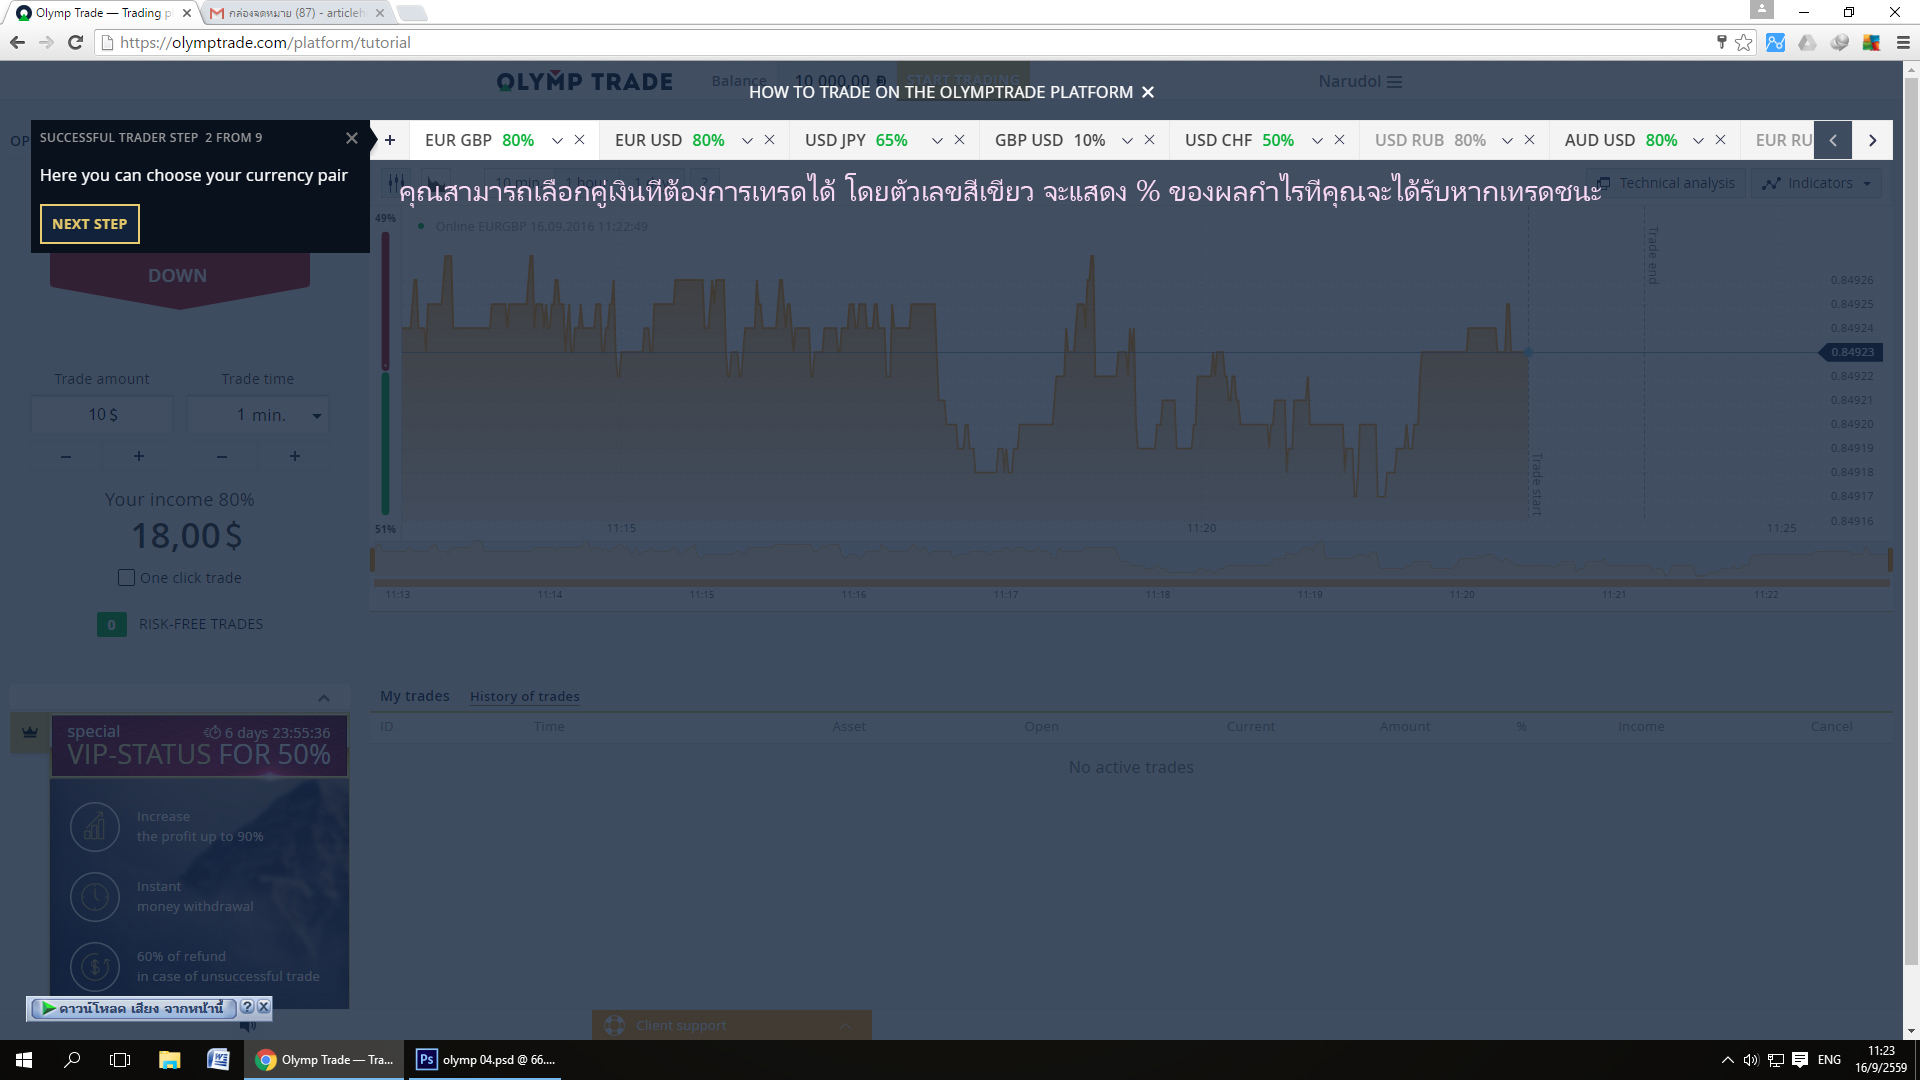Viewport: 1920px width, 1080px height.
Task: Close the EUR USD tab
Action: 769,140
